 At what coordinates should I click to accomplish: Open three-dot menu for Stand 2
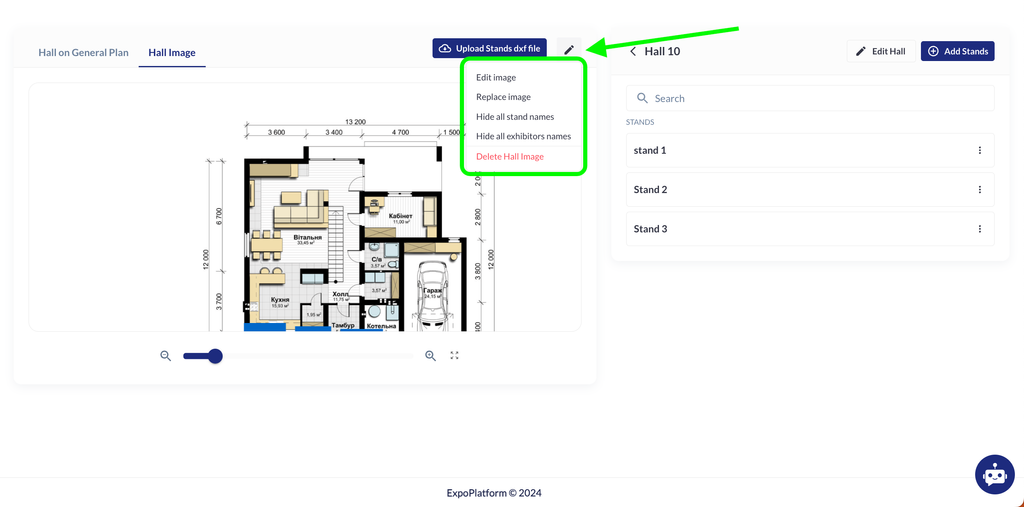coord(979,190)
